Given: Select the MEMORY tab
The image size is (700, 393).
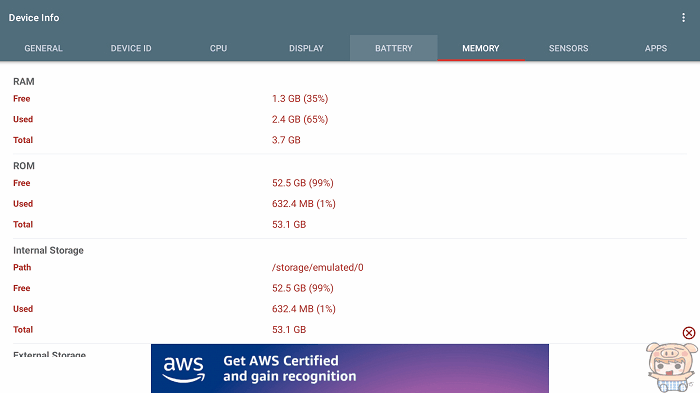Looking at the screenshot, I should coord(481,48).
